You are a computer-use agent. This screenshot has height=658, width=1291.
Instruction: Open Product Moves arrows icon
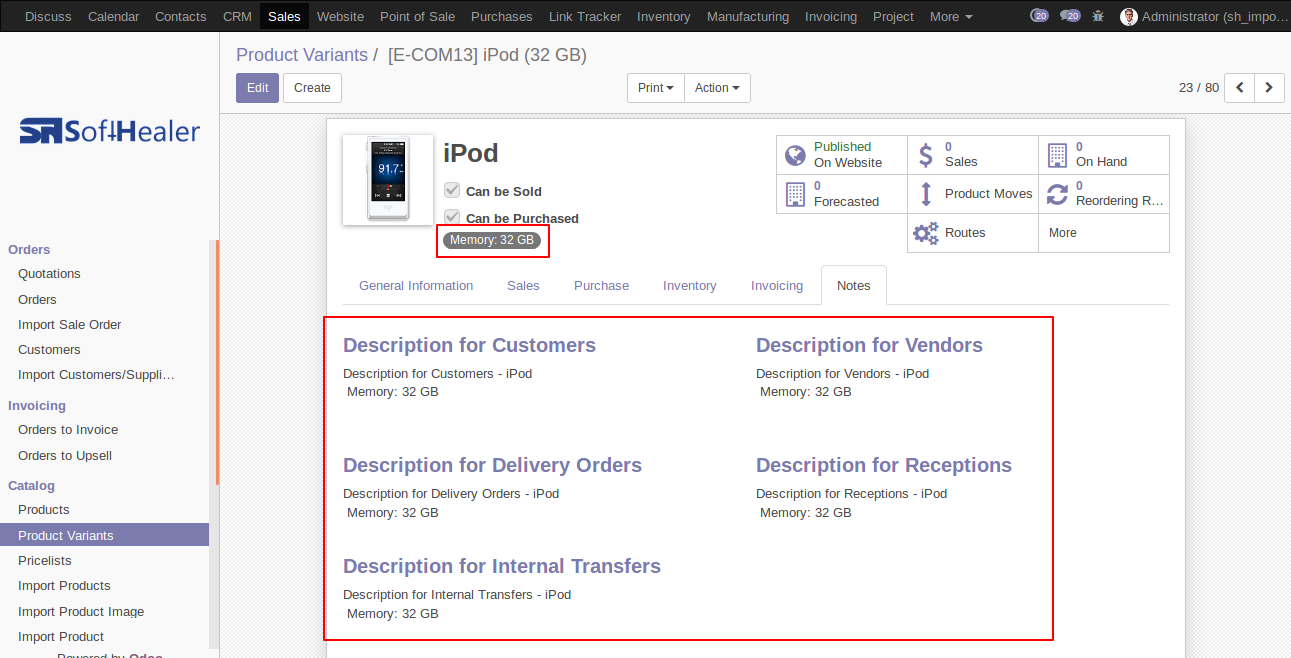coord(926,194)
